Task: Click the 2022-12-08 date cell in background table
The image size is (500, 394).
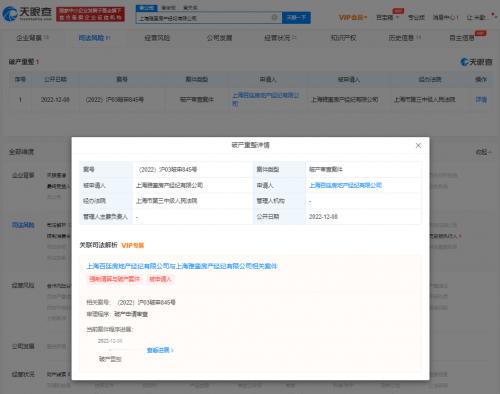Action: (55, 99)
